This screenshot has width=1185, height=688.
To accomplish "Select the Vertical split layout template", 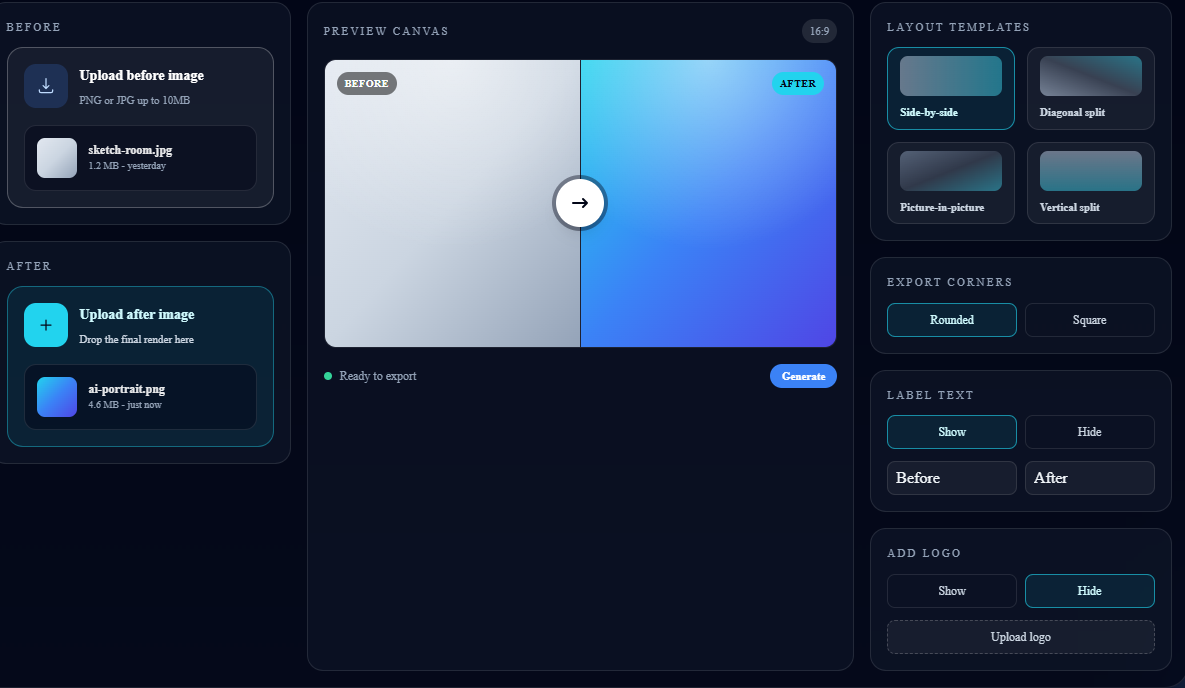I will click(1090, 183).
